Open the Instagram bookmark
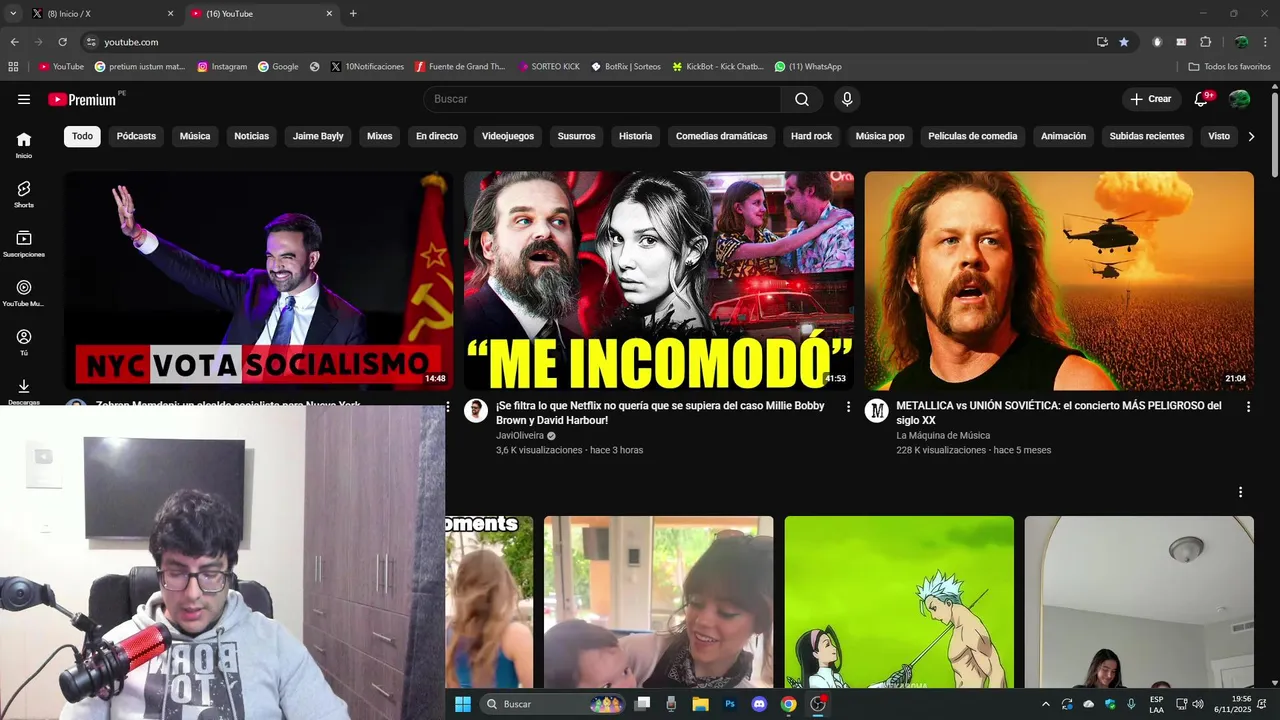This screenshot has height=720, width=1280. [222, 67]
